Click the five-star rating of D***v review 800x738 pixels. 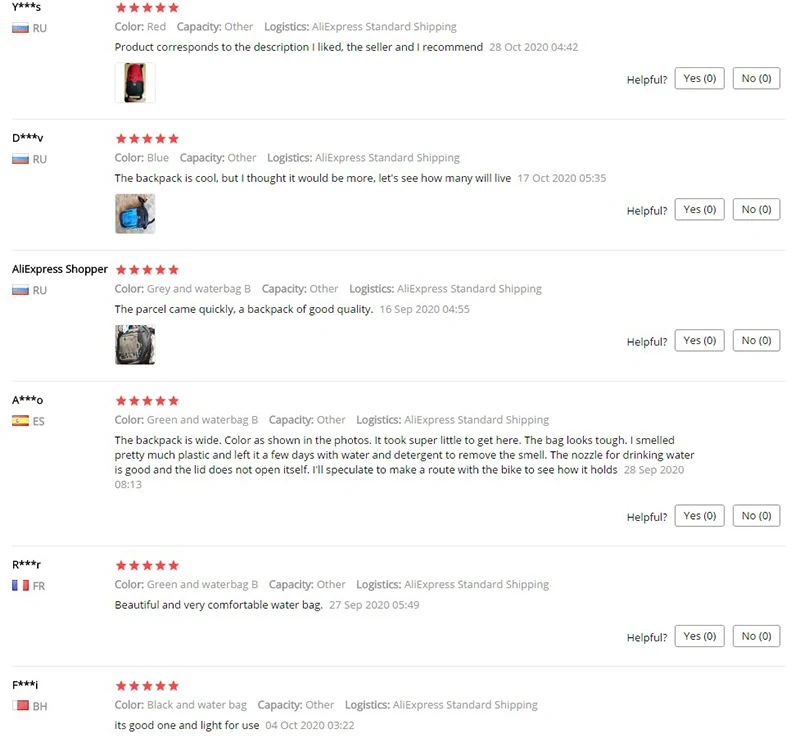[x=147, y=139]
